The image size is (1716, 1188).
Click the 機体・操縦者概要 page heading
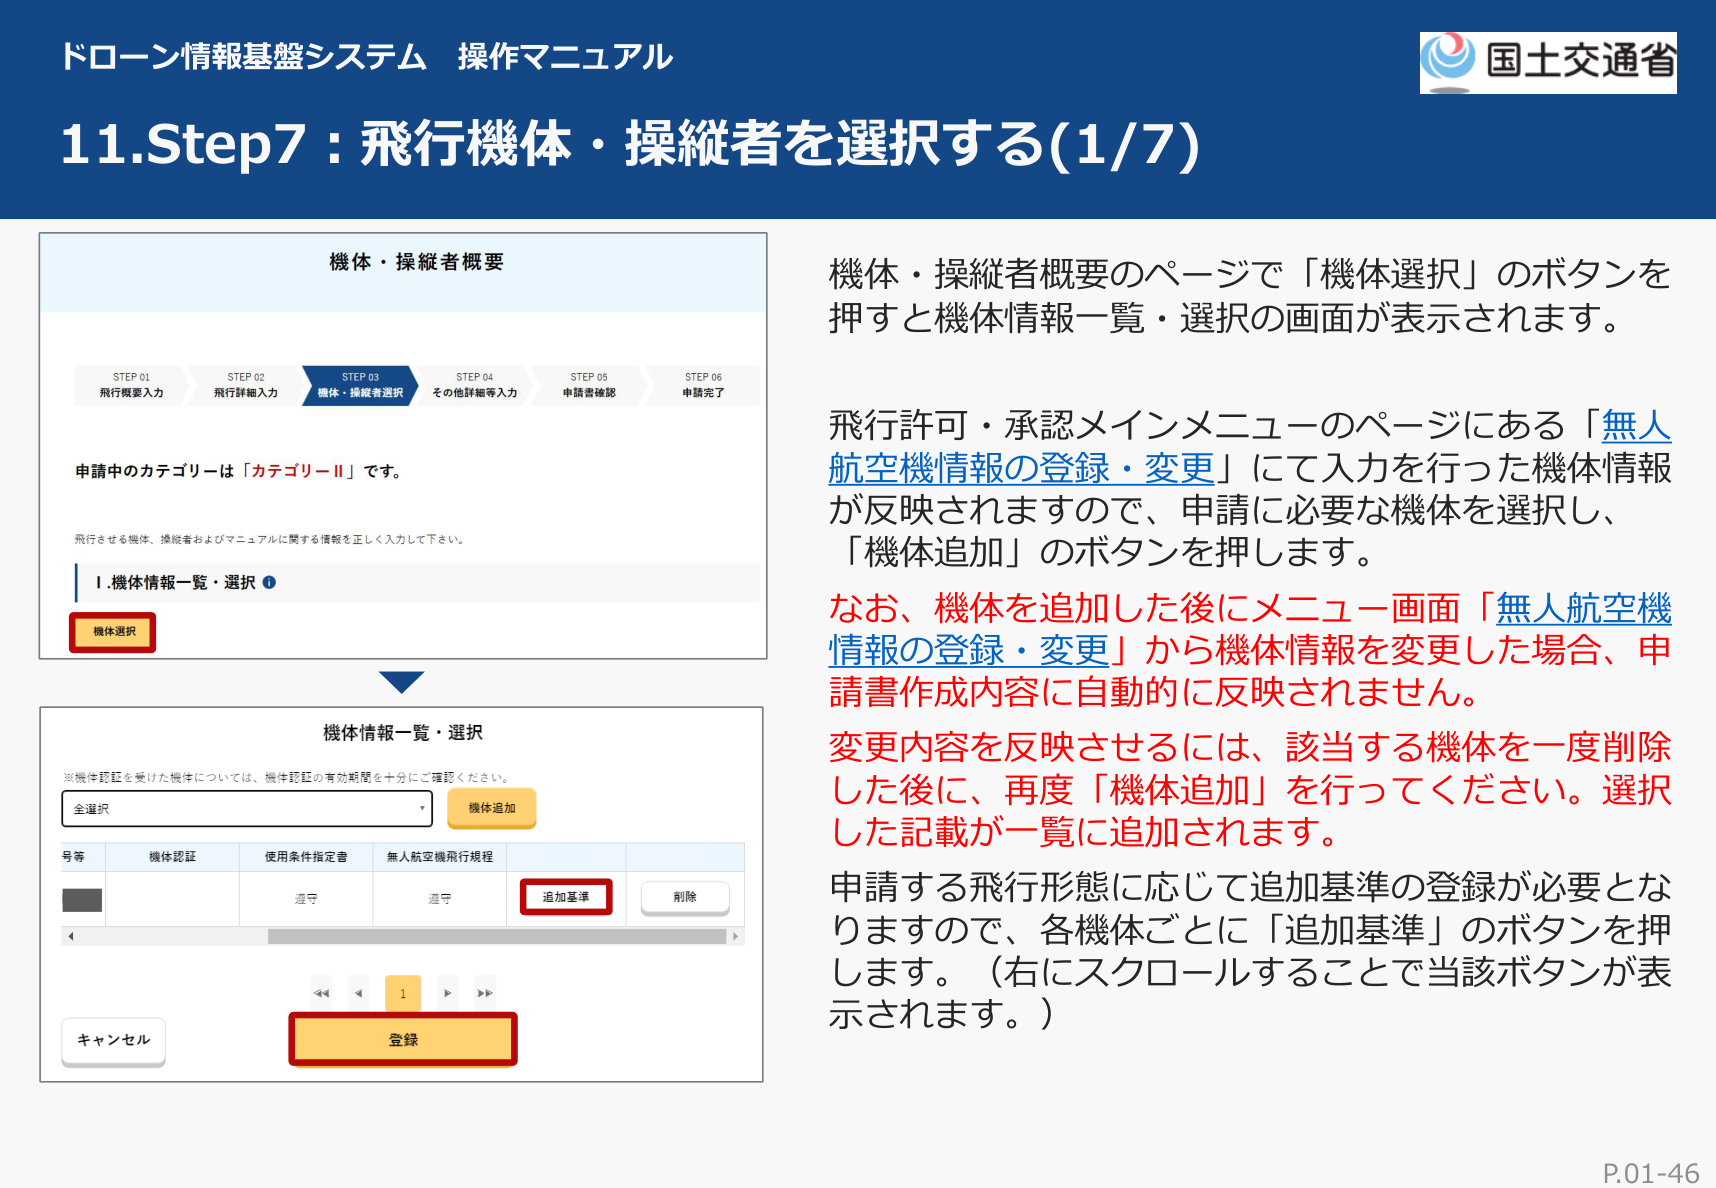[417, 262]
